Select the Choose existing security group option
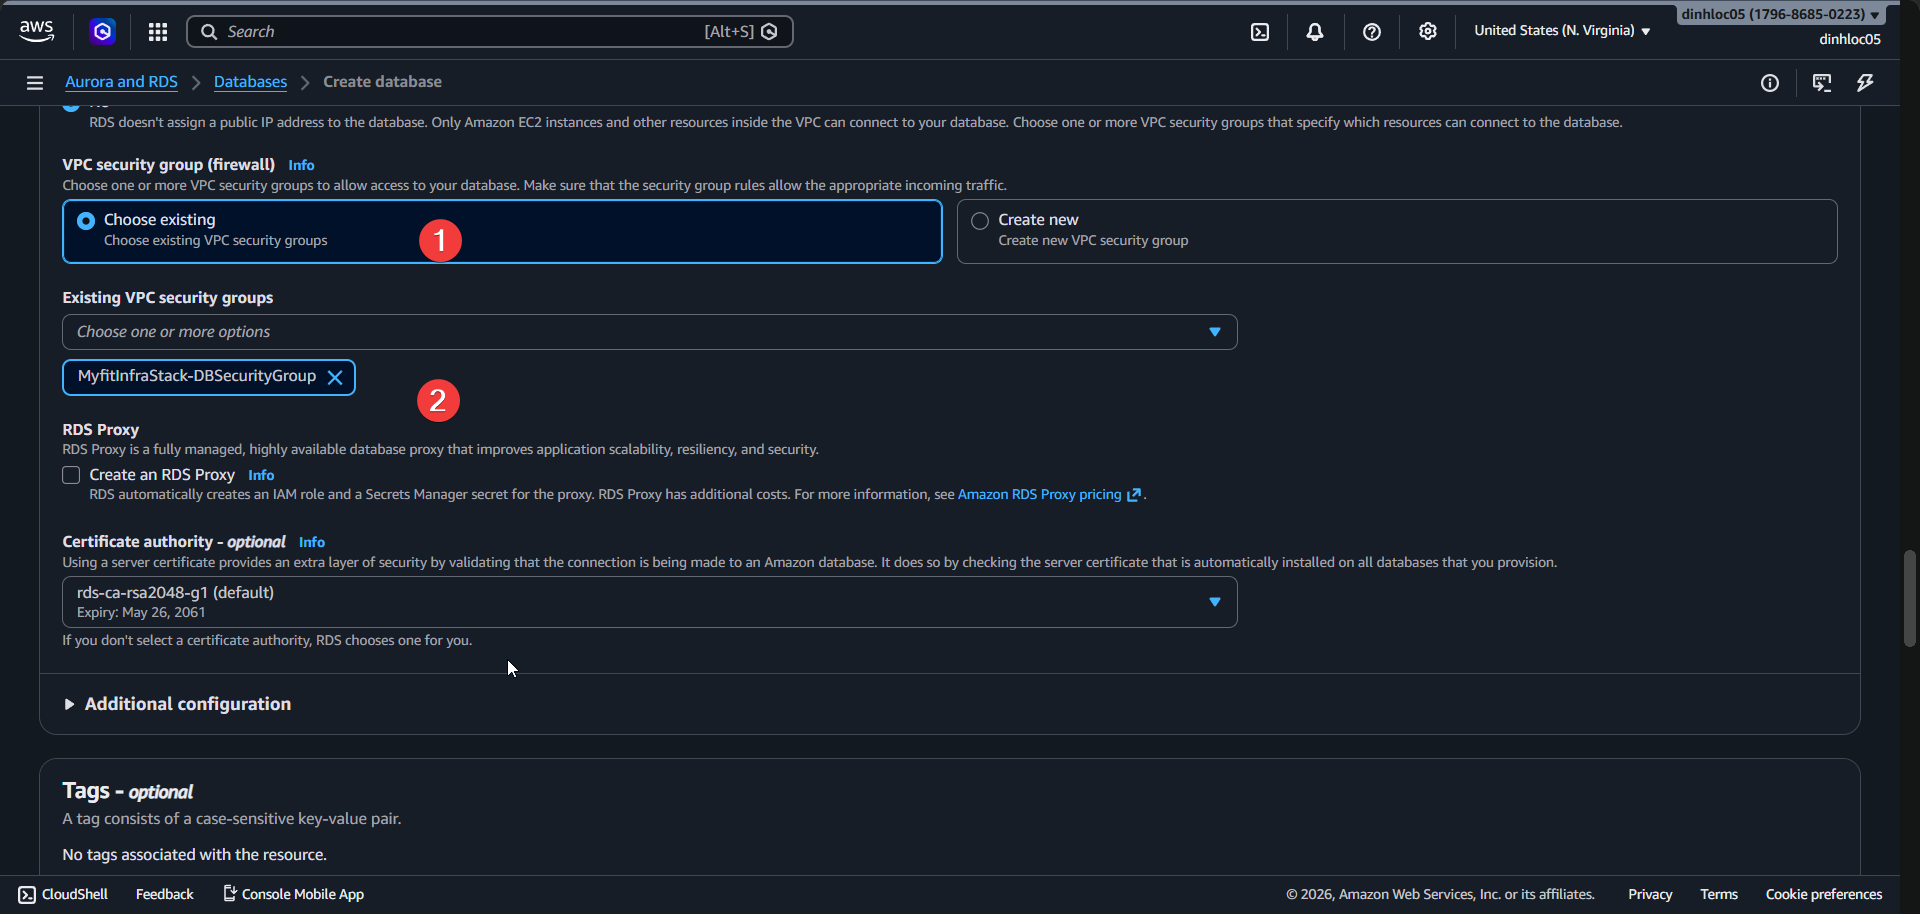 tap(85, 220)
